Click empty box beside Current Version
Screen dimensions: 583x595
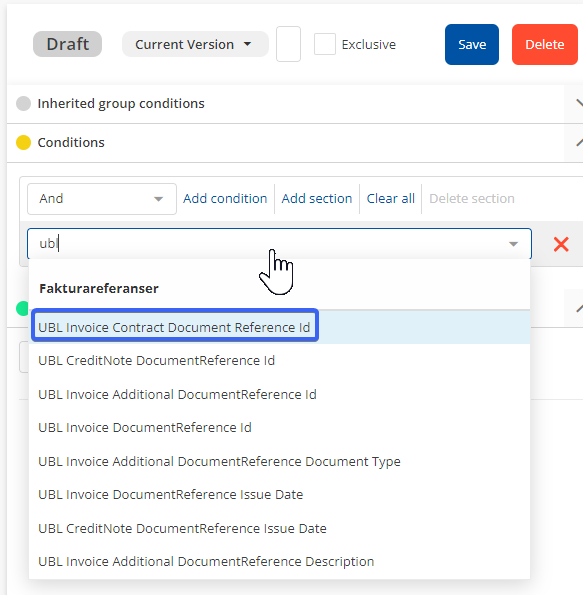pyautogui.click(x=288, y=44)
